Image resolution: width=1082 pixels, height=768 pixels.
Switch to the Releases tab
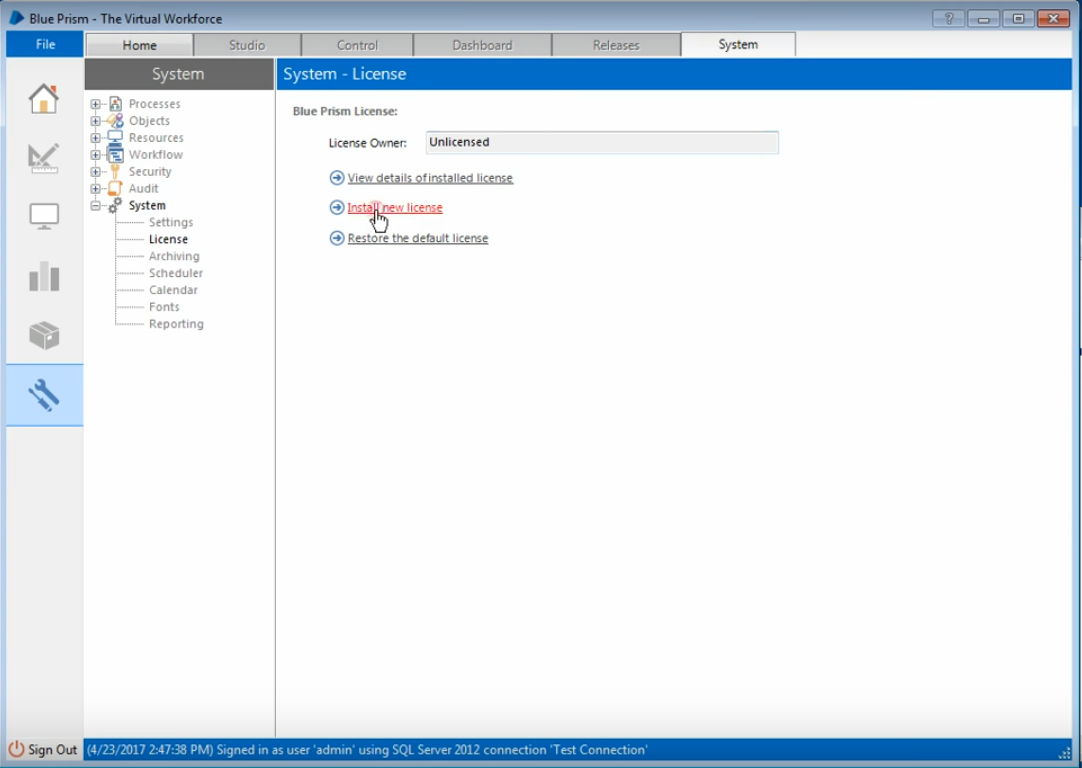pos(616,45)
